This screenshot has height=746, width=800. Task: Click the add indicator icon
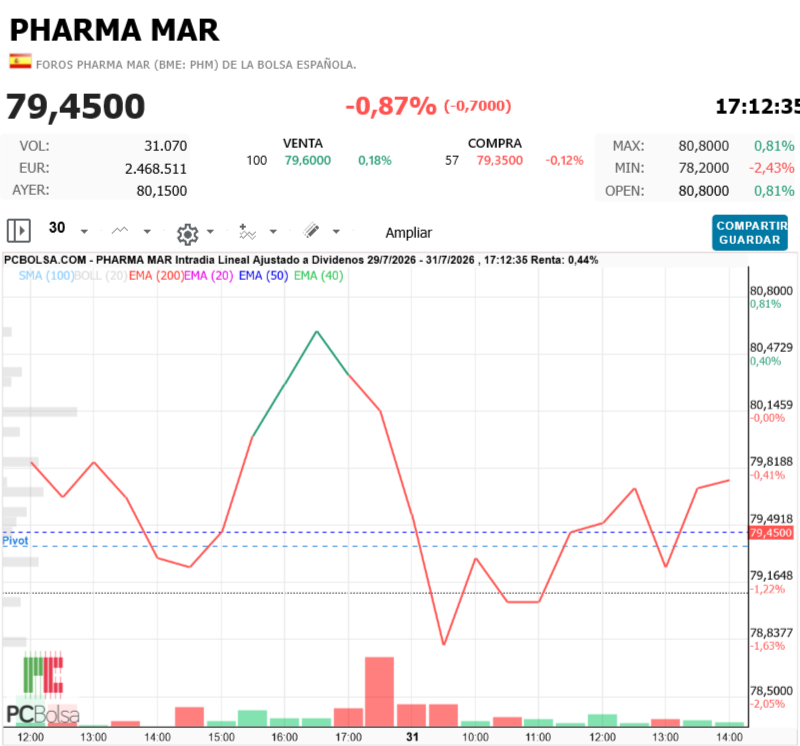point(247,231)
